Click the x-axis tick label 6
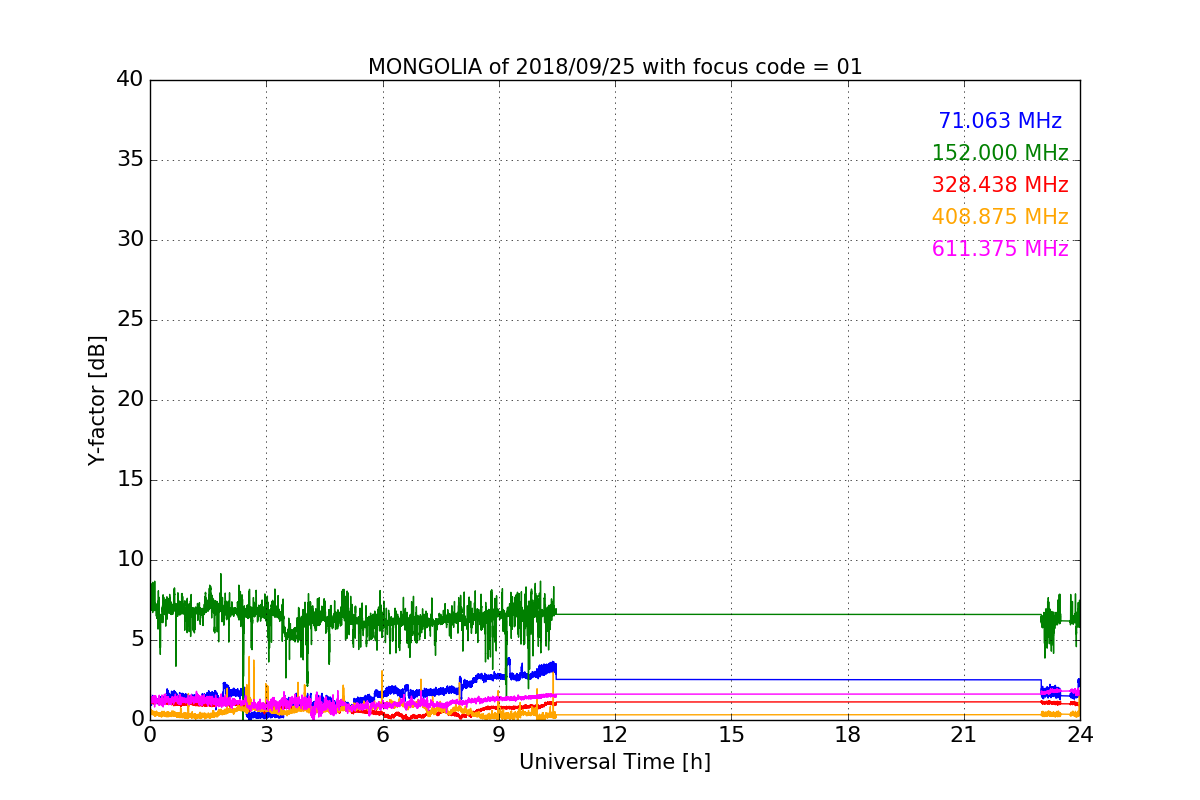The width and height of the screenshot is (1200, 800). 383,735
